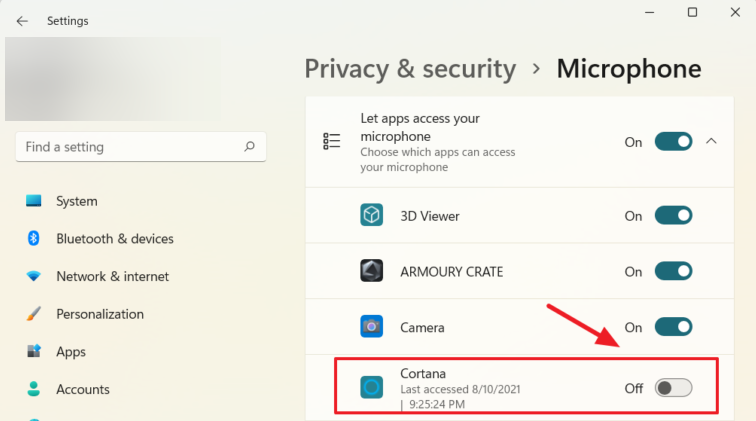Click the Cortana app icon
This screenshot has height=421, width=756.
coord(371,387)
